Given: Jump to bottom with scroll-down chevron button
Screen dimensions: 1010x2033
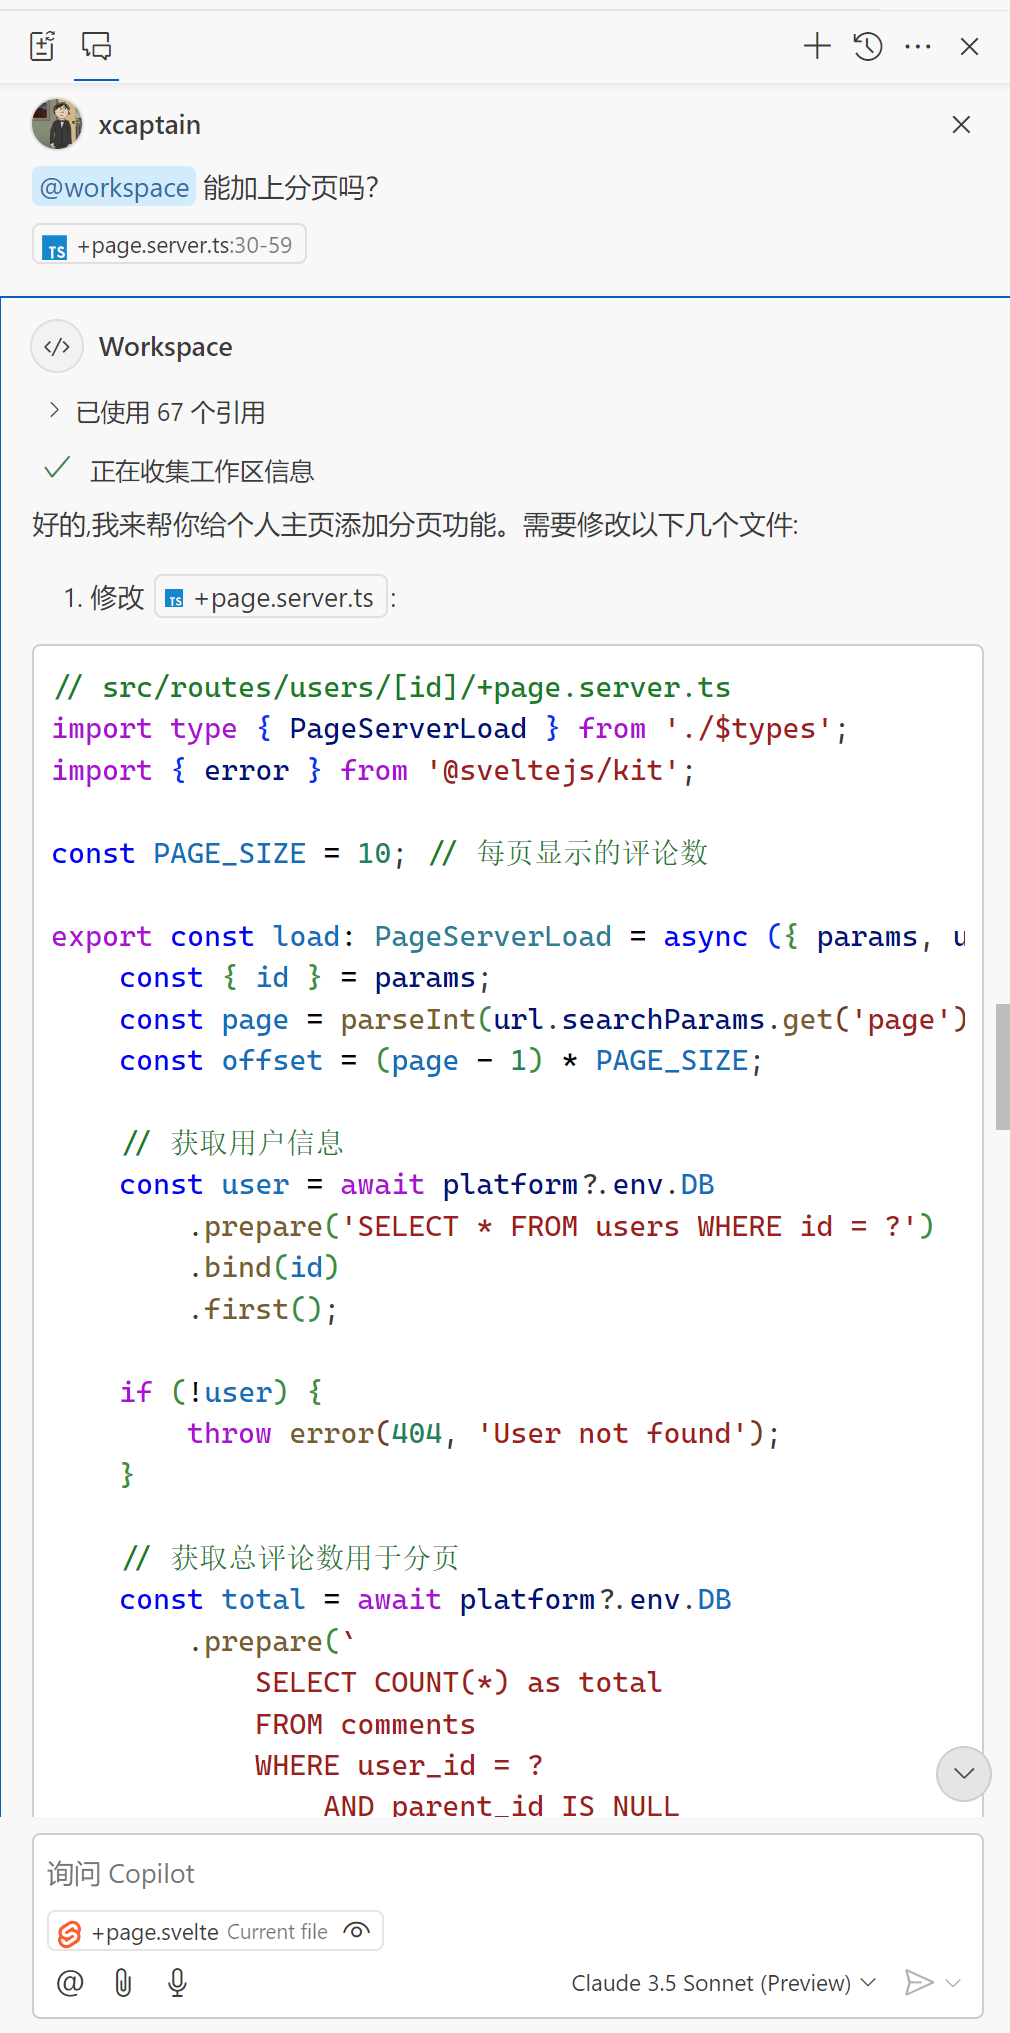Looking at the screenshot, I should tap(964, 1774).
